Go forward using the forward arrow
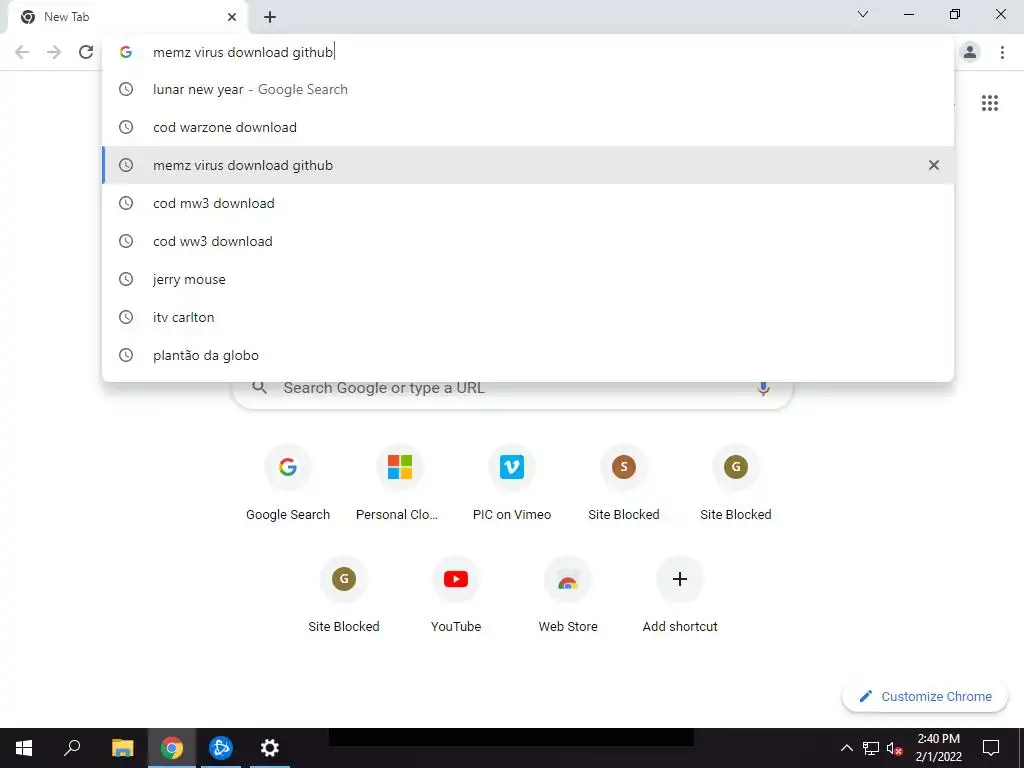 [x=54, y=52]
